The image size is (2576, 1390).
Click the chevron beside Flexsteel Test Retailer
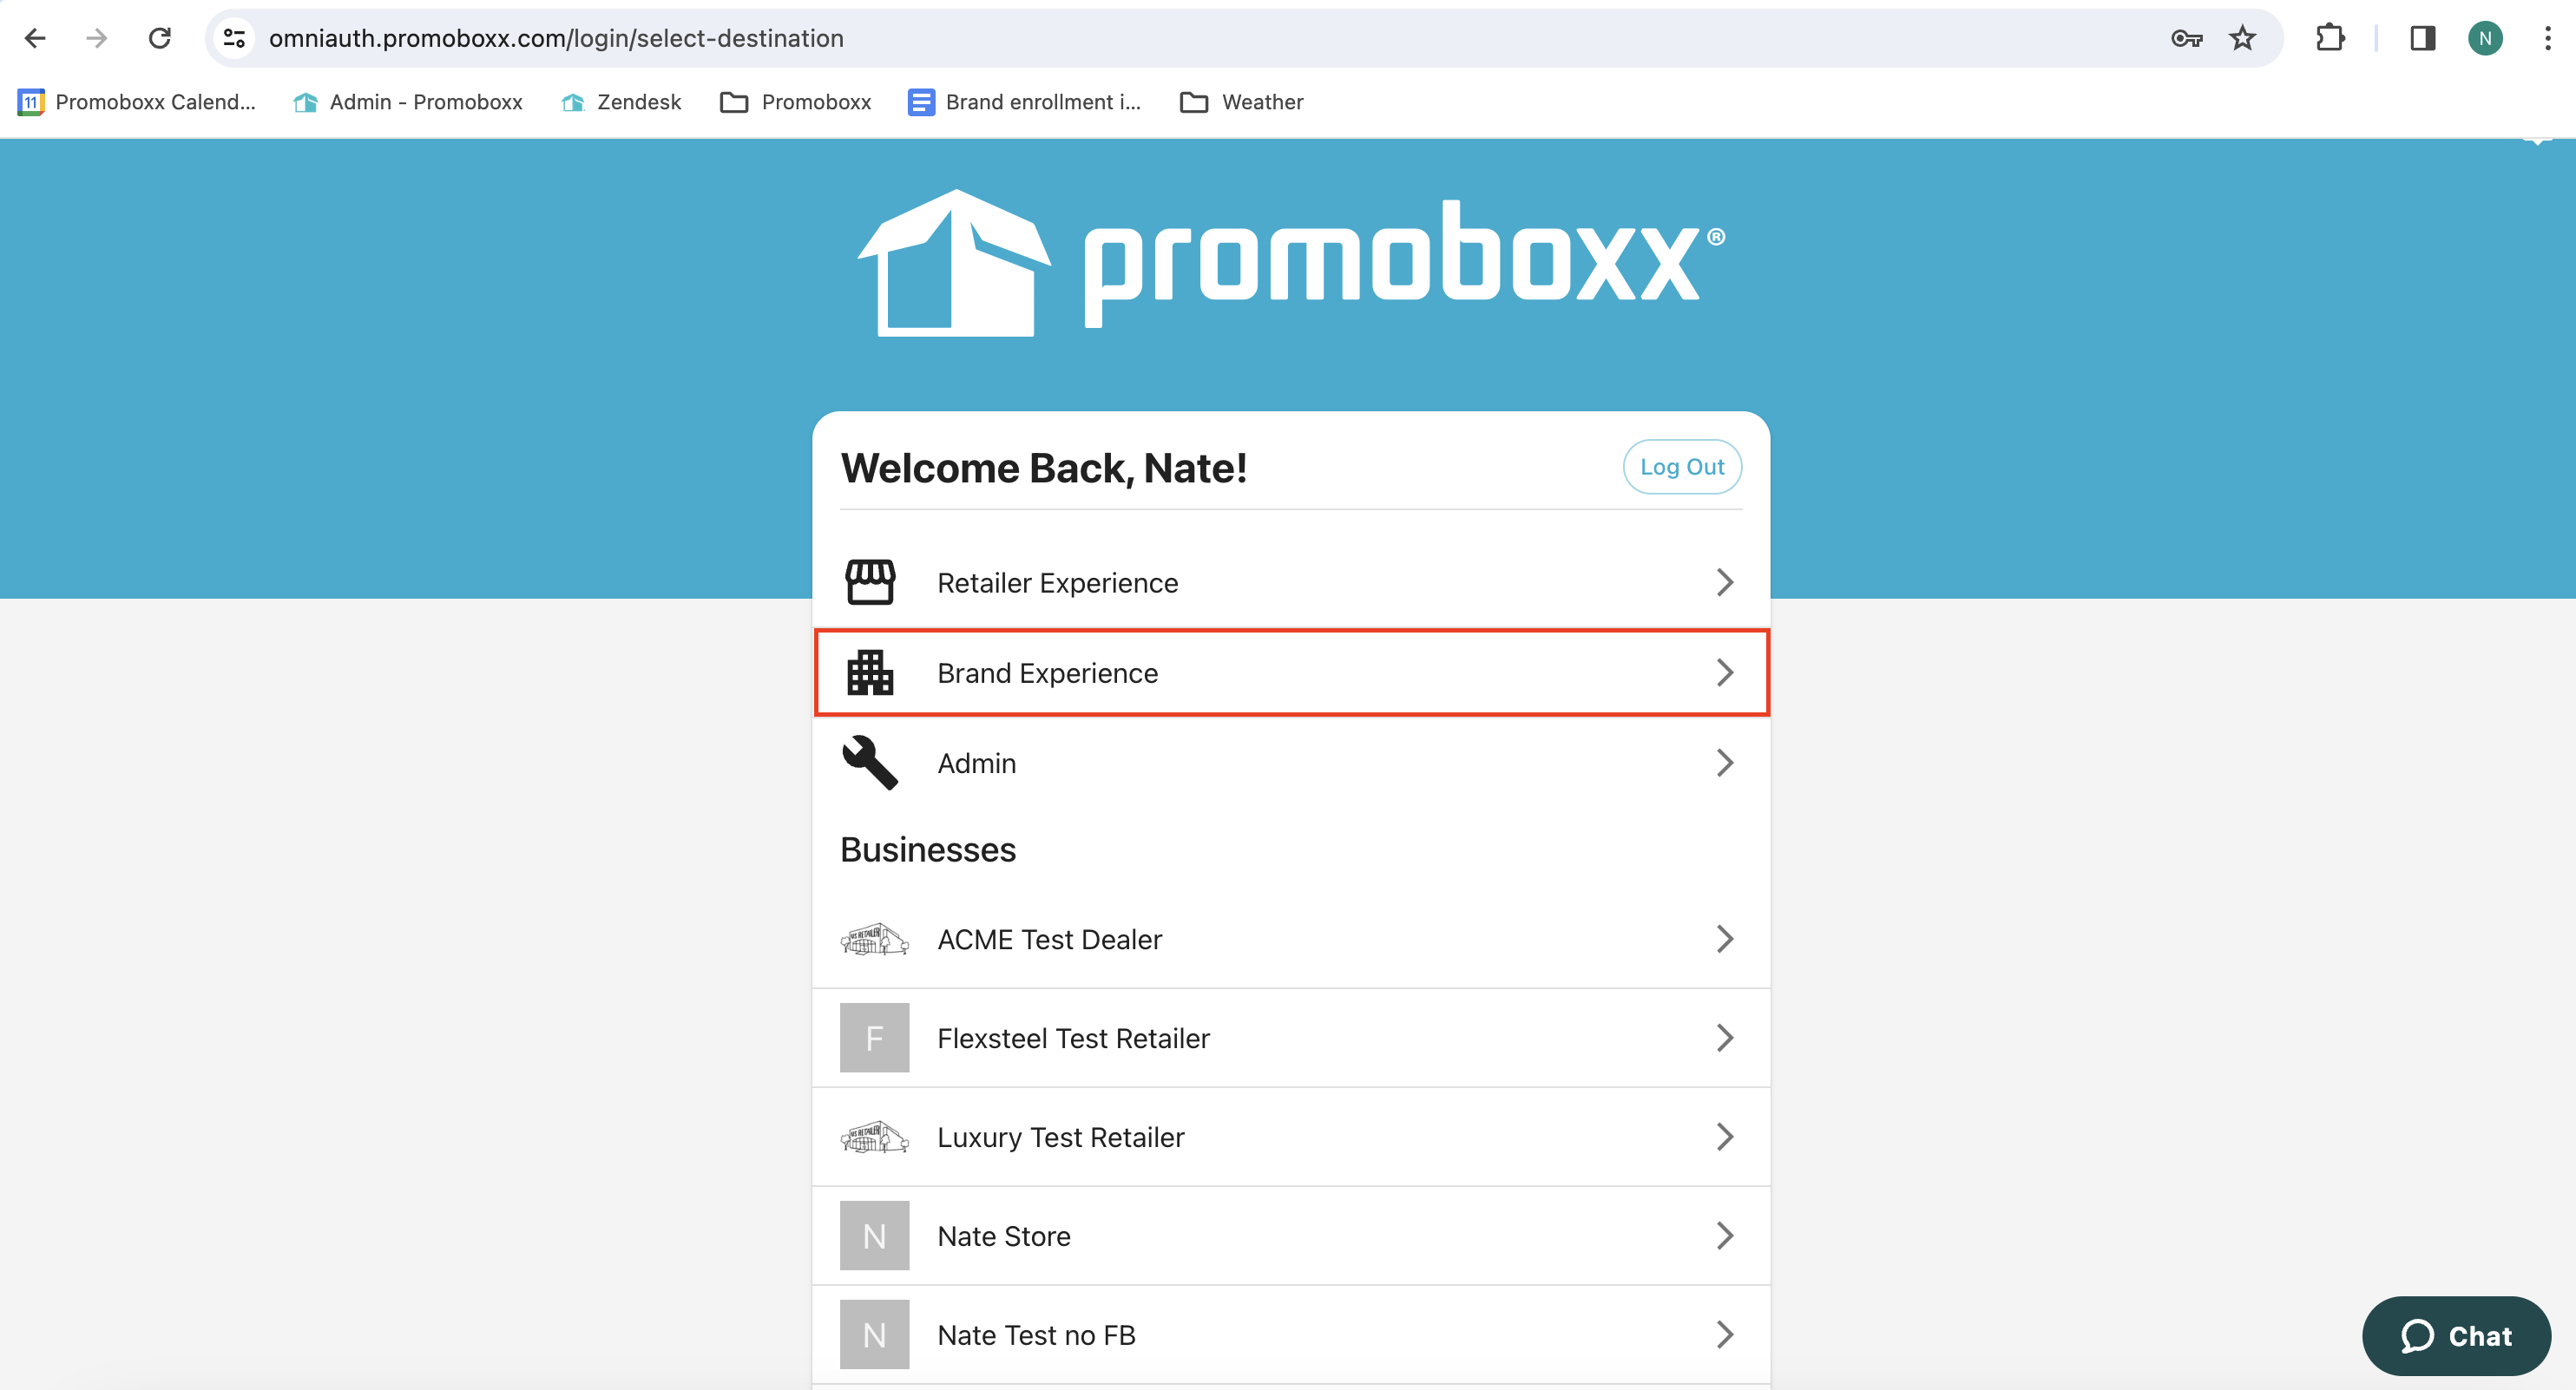tap(1725, 1038)
